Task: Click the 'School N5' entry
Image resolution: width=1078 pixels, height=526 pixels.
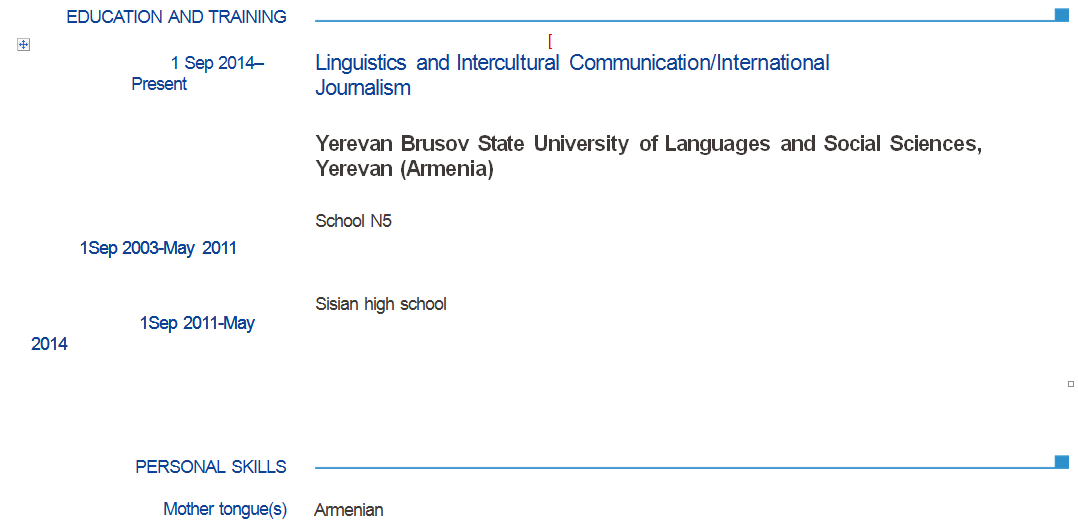Action: point(353,221)
